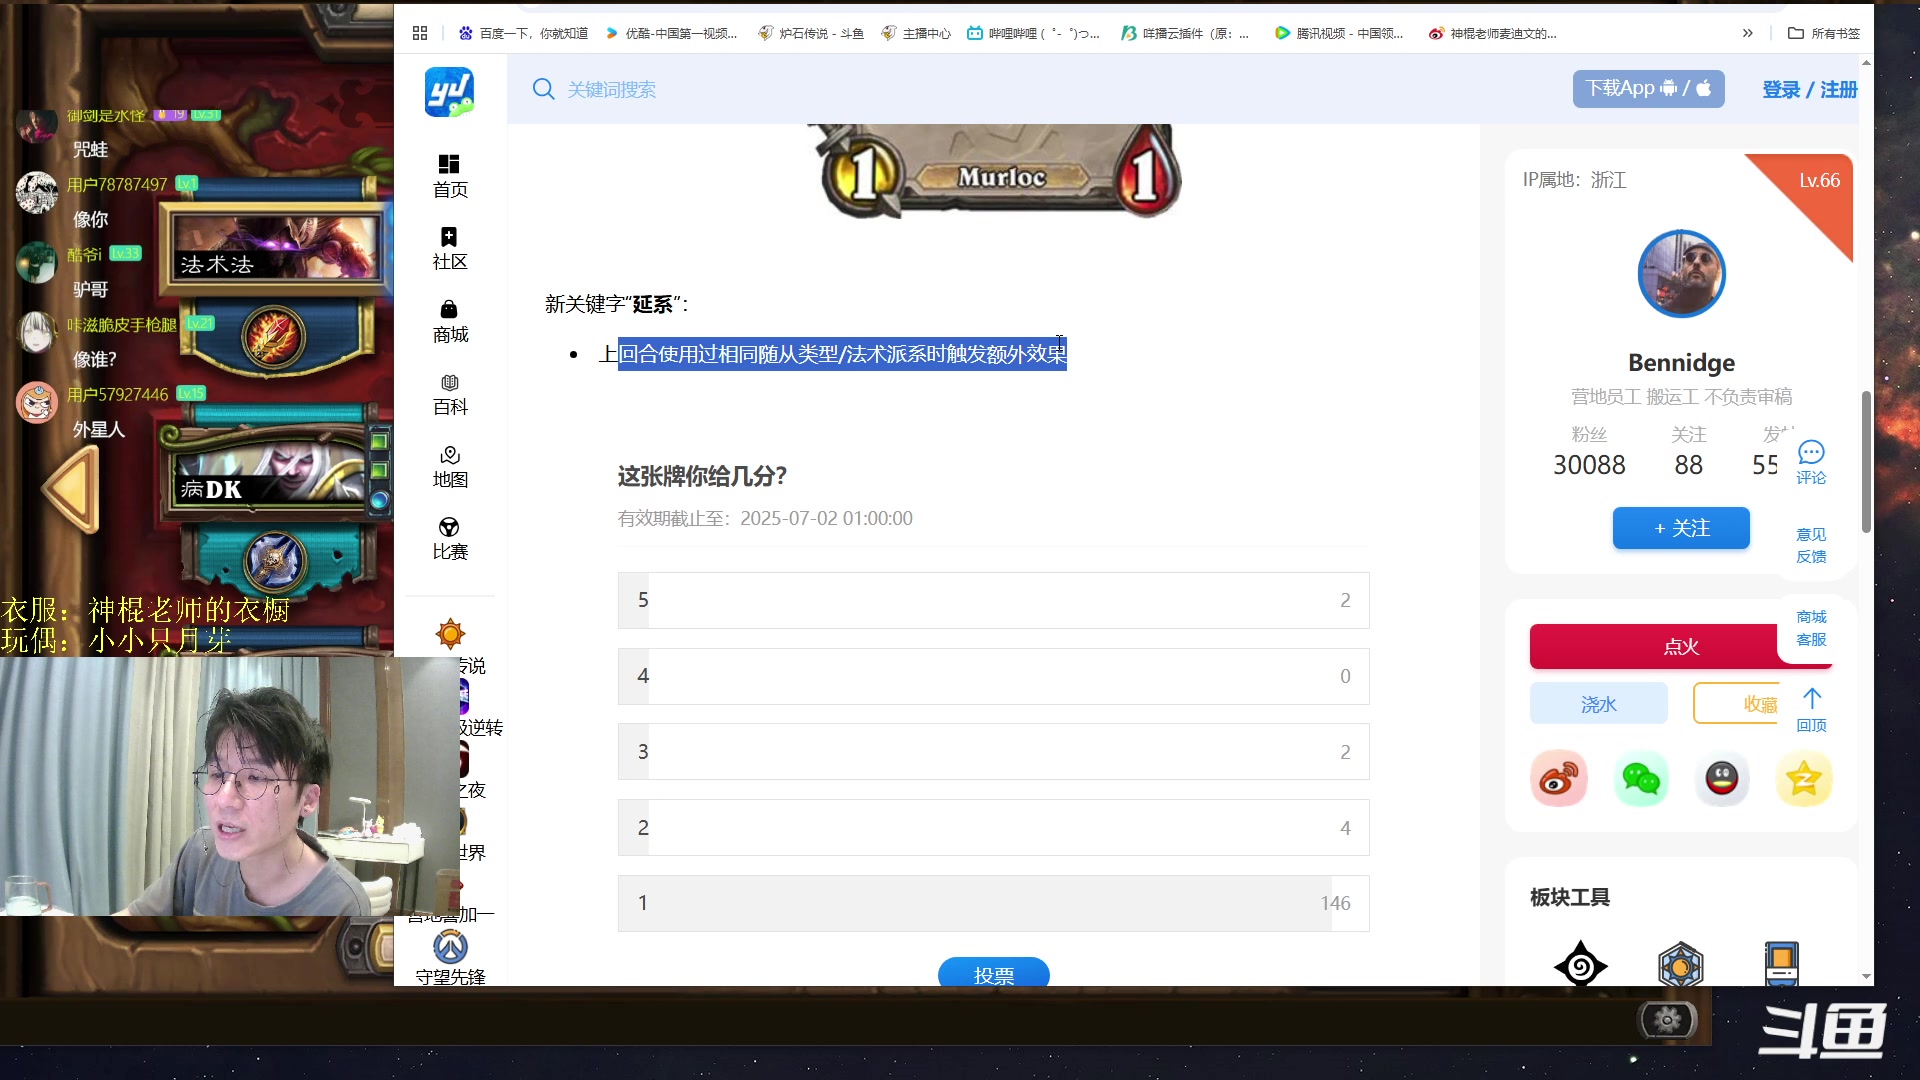
Task: Open 百科 in the sidebar
Action: [450, 394]
